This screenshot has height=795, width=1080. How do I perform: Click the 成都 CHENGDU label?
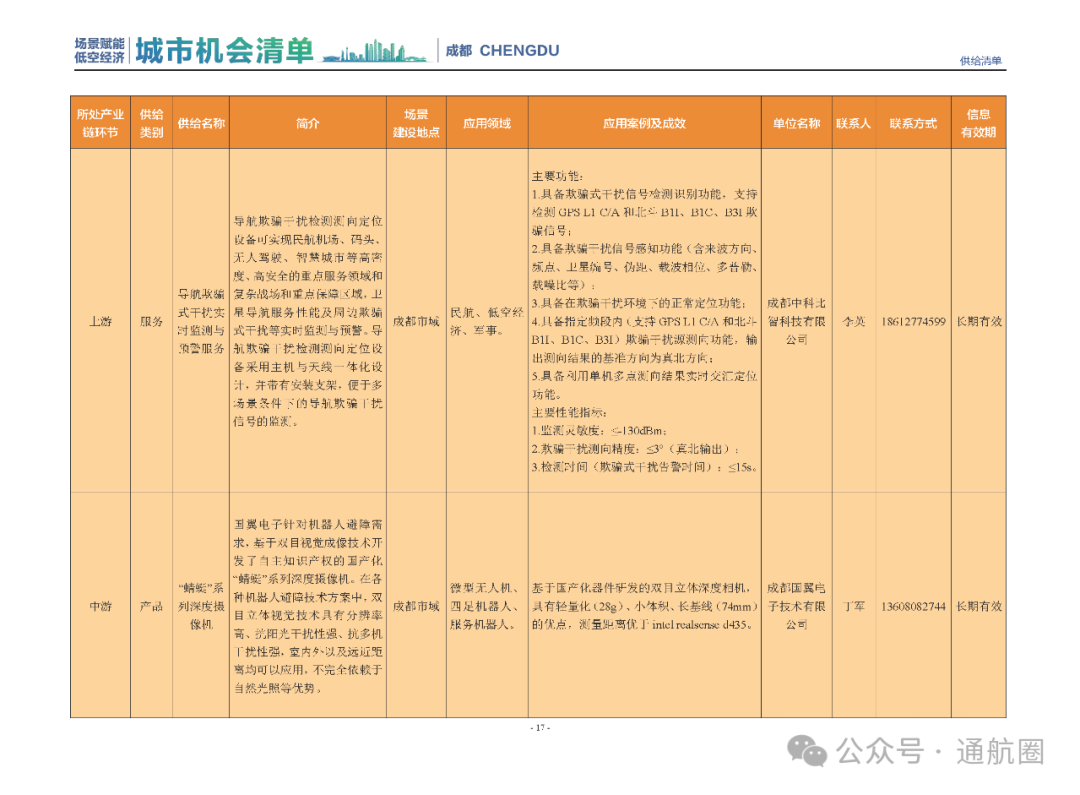(x=502, y=50)
